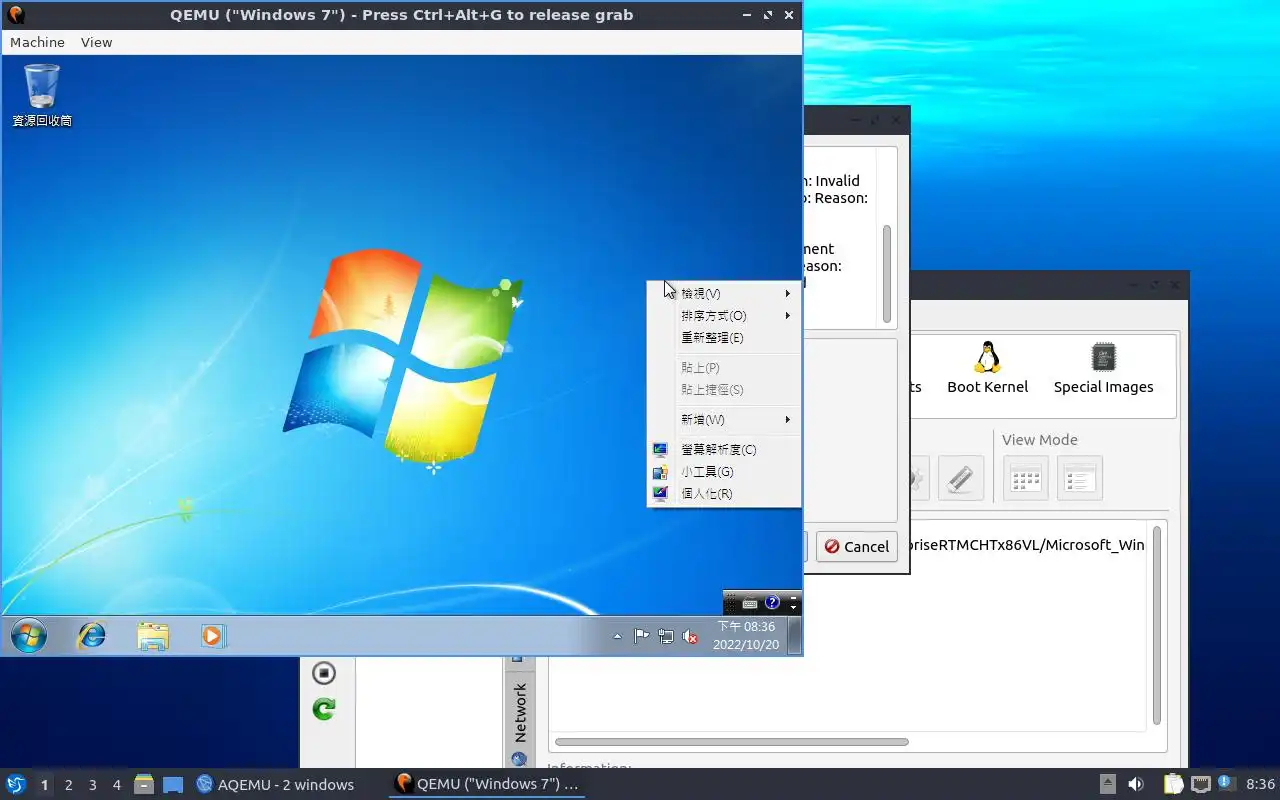
Task: Open Action Center flag tray icon
Action: 642,636
